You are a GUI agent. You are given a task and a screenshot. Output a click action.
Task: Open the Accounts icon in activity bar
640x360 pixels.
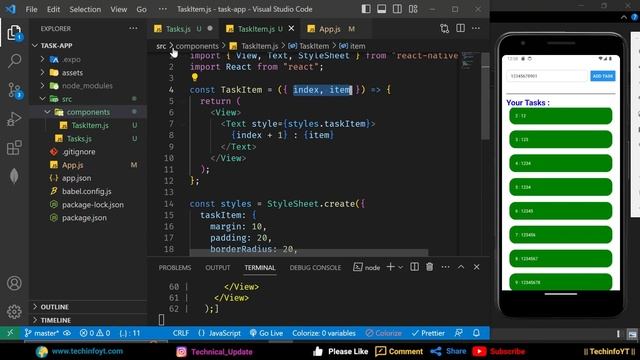[x=14, y=283]
